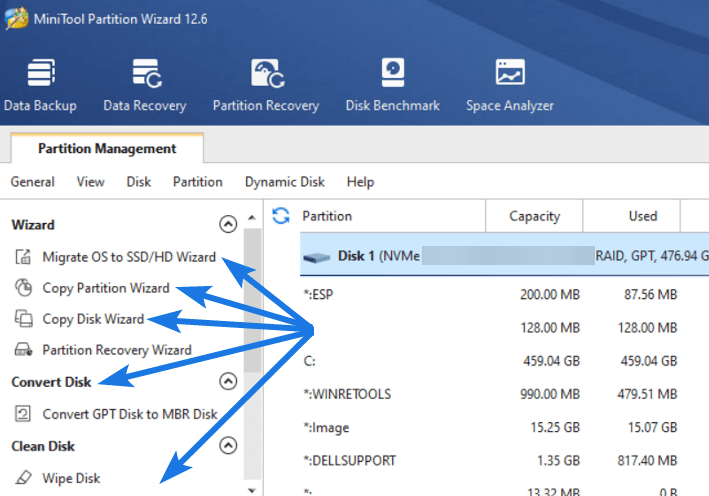Collapse the Wizard section

228,224
